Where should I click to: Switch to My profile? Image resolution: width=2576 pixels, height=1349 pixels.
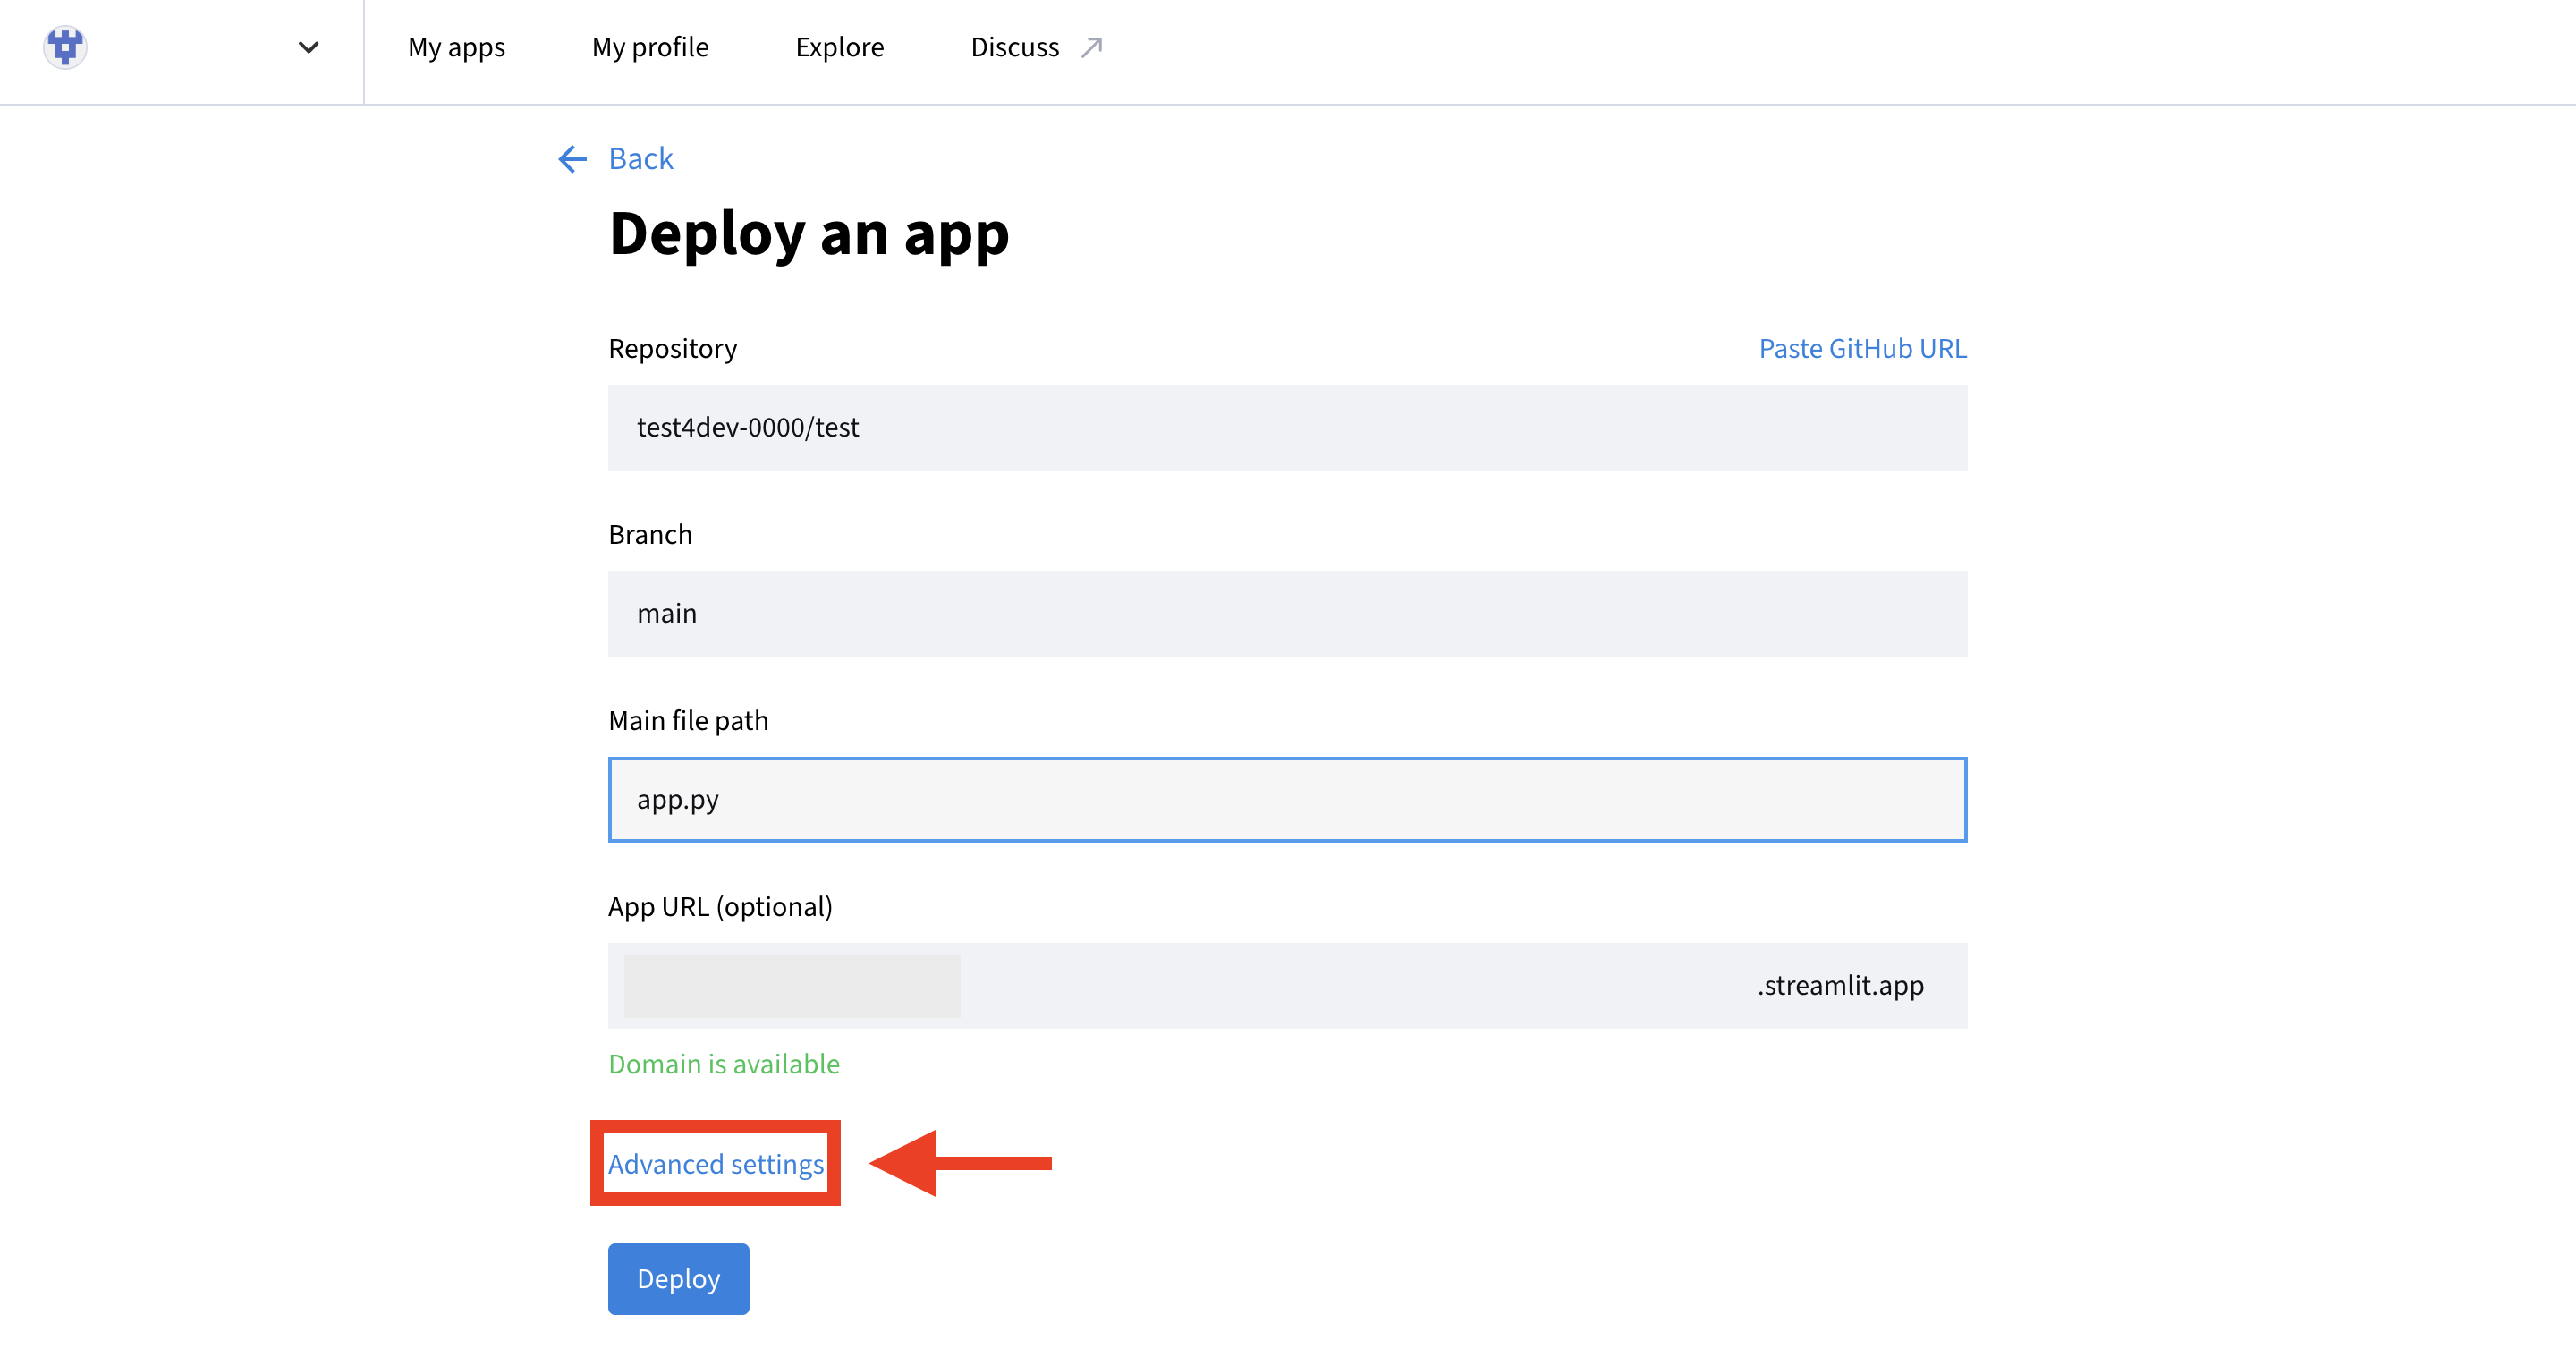650,46
